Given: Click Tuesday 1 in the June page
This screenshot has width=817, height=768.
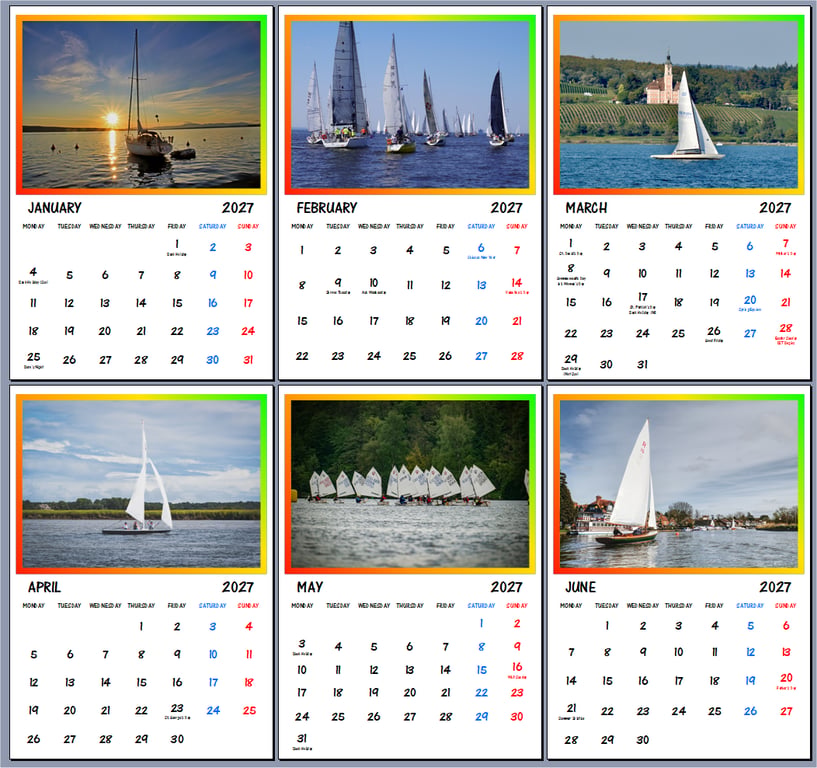Looking at the screenshot, I should (x=606, y=625).
